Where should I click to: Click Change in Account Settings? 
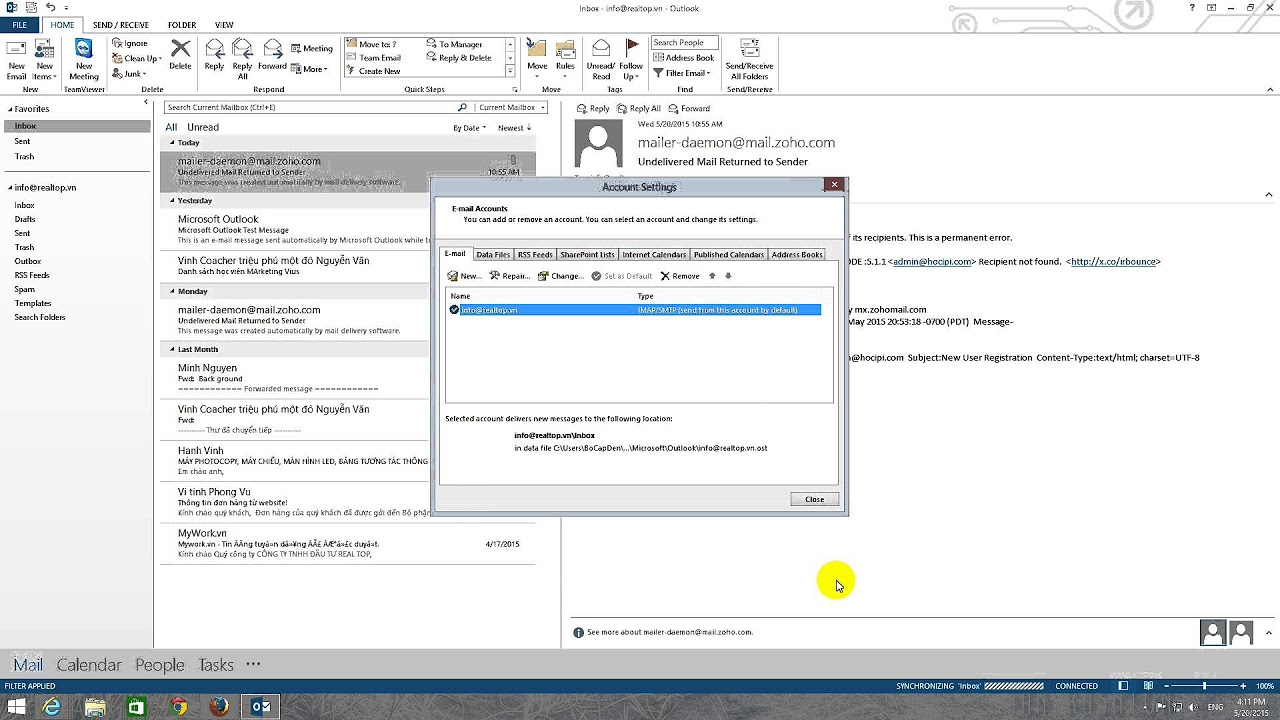(x=561, y=276)
